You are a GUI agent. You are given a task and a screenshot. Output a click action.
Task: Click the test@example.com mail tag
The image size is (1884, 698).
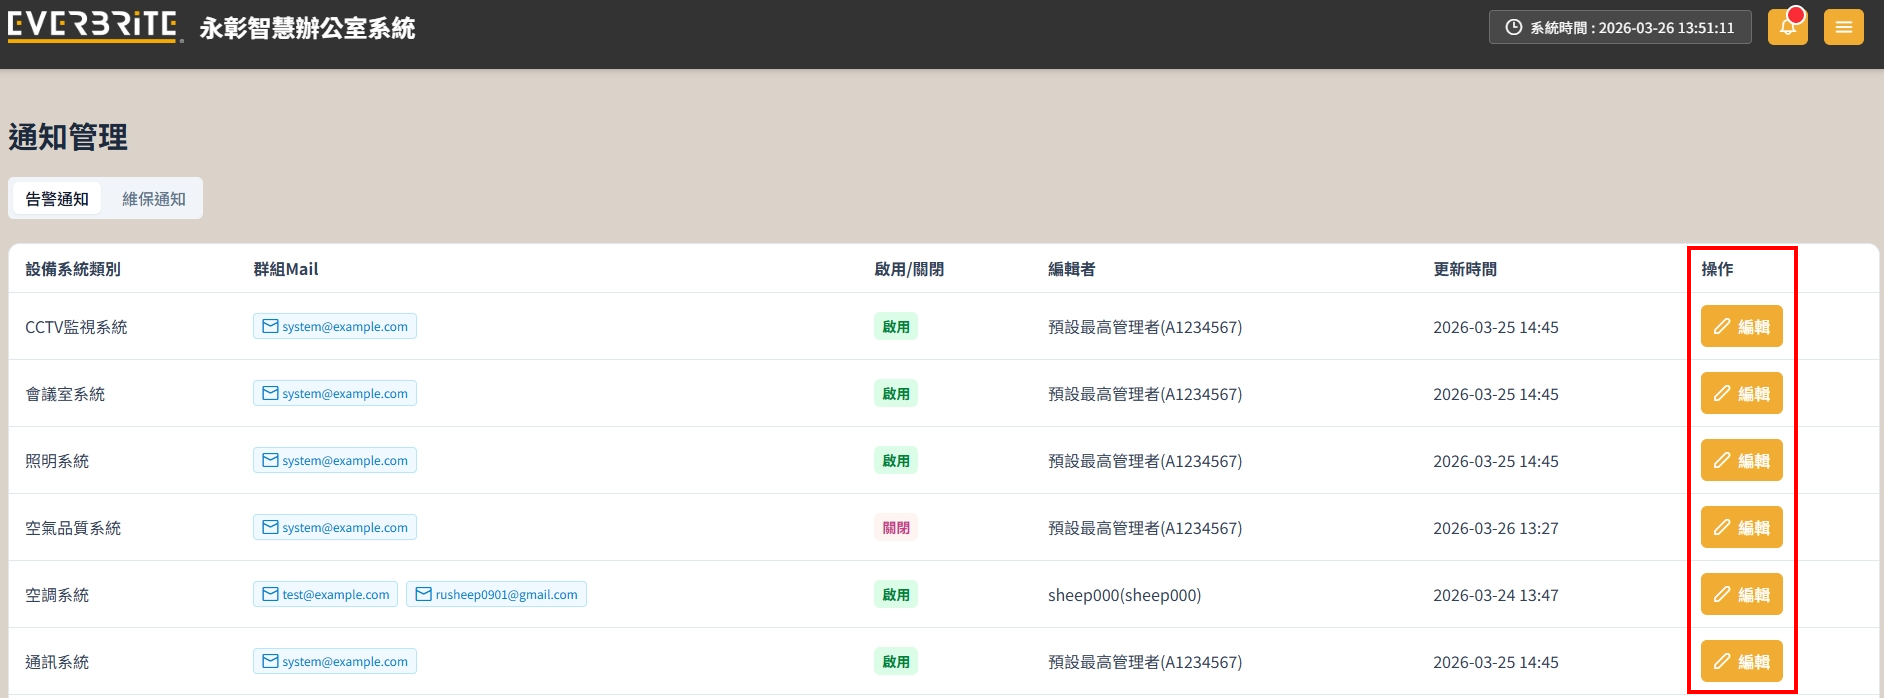(x=325, y=595)
